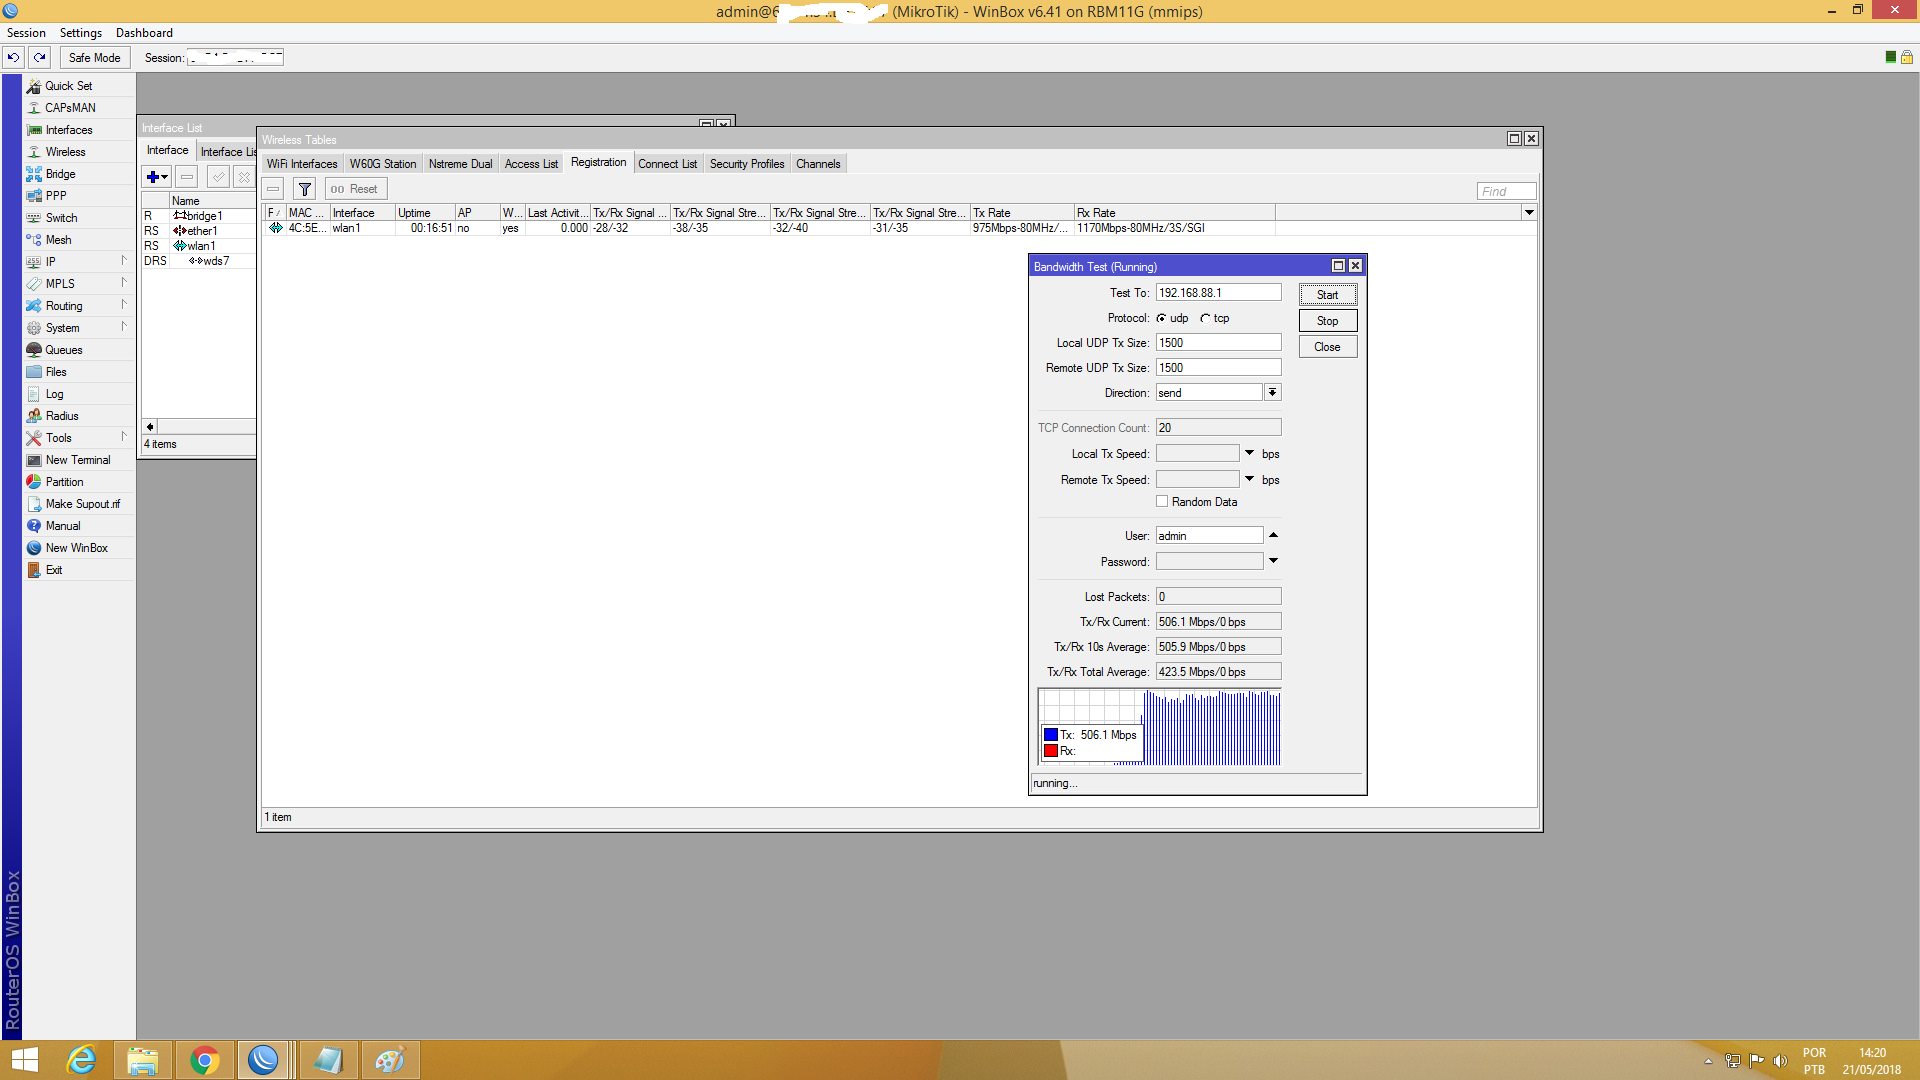Expand the Local Tx Speed arrow
Viewport: 1920px width, 1080px height.
point(1249,453)
